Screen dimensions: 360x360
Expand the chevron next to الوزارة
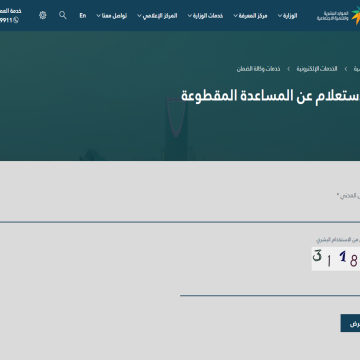pos(280,16)
